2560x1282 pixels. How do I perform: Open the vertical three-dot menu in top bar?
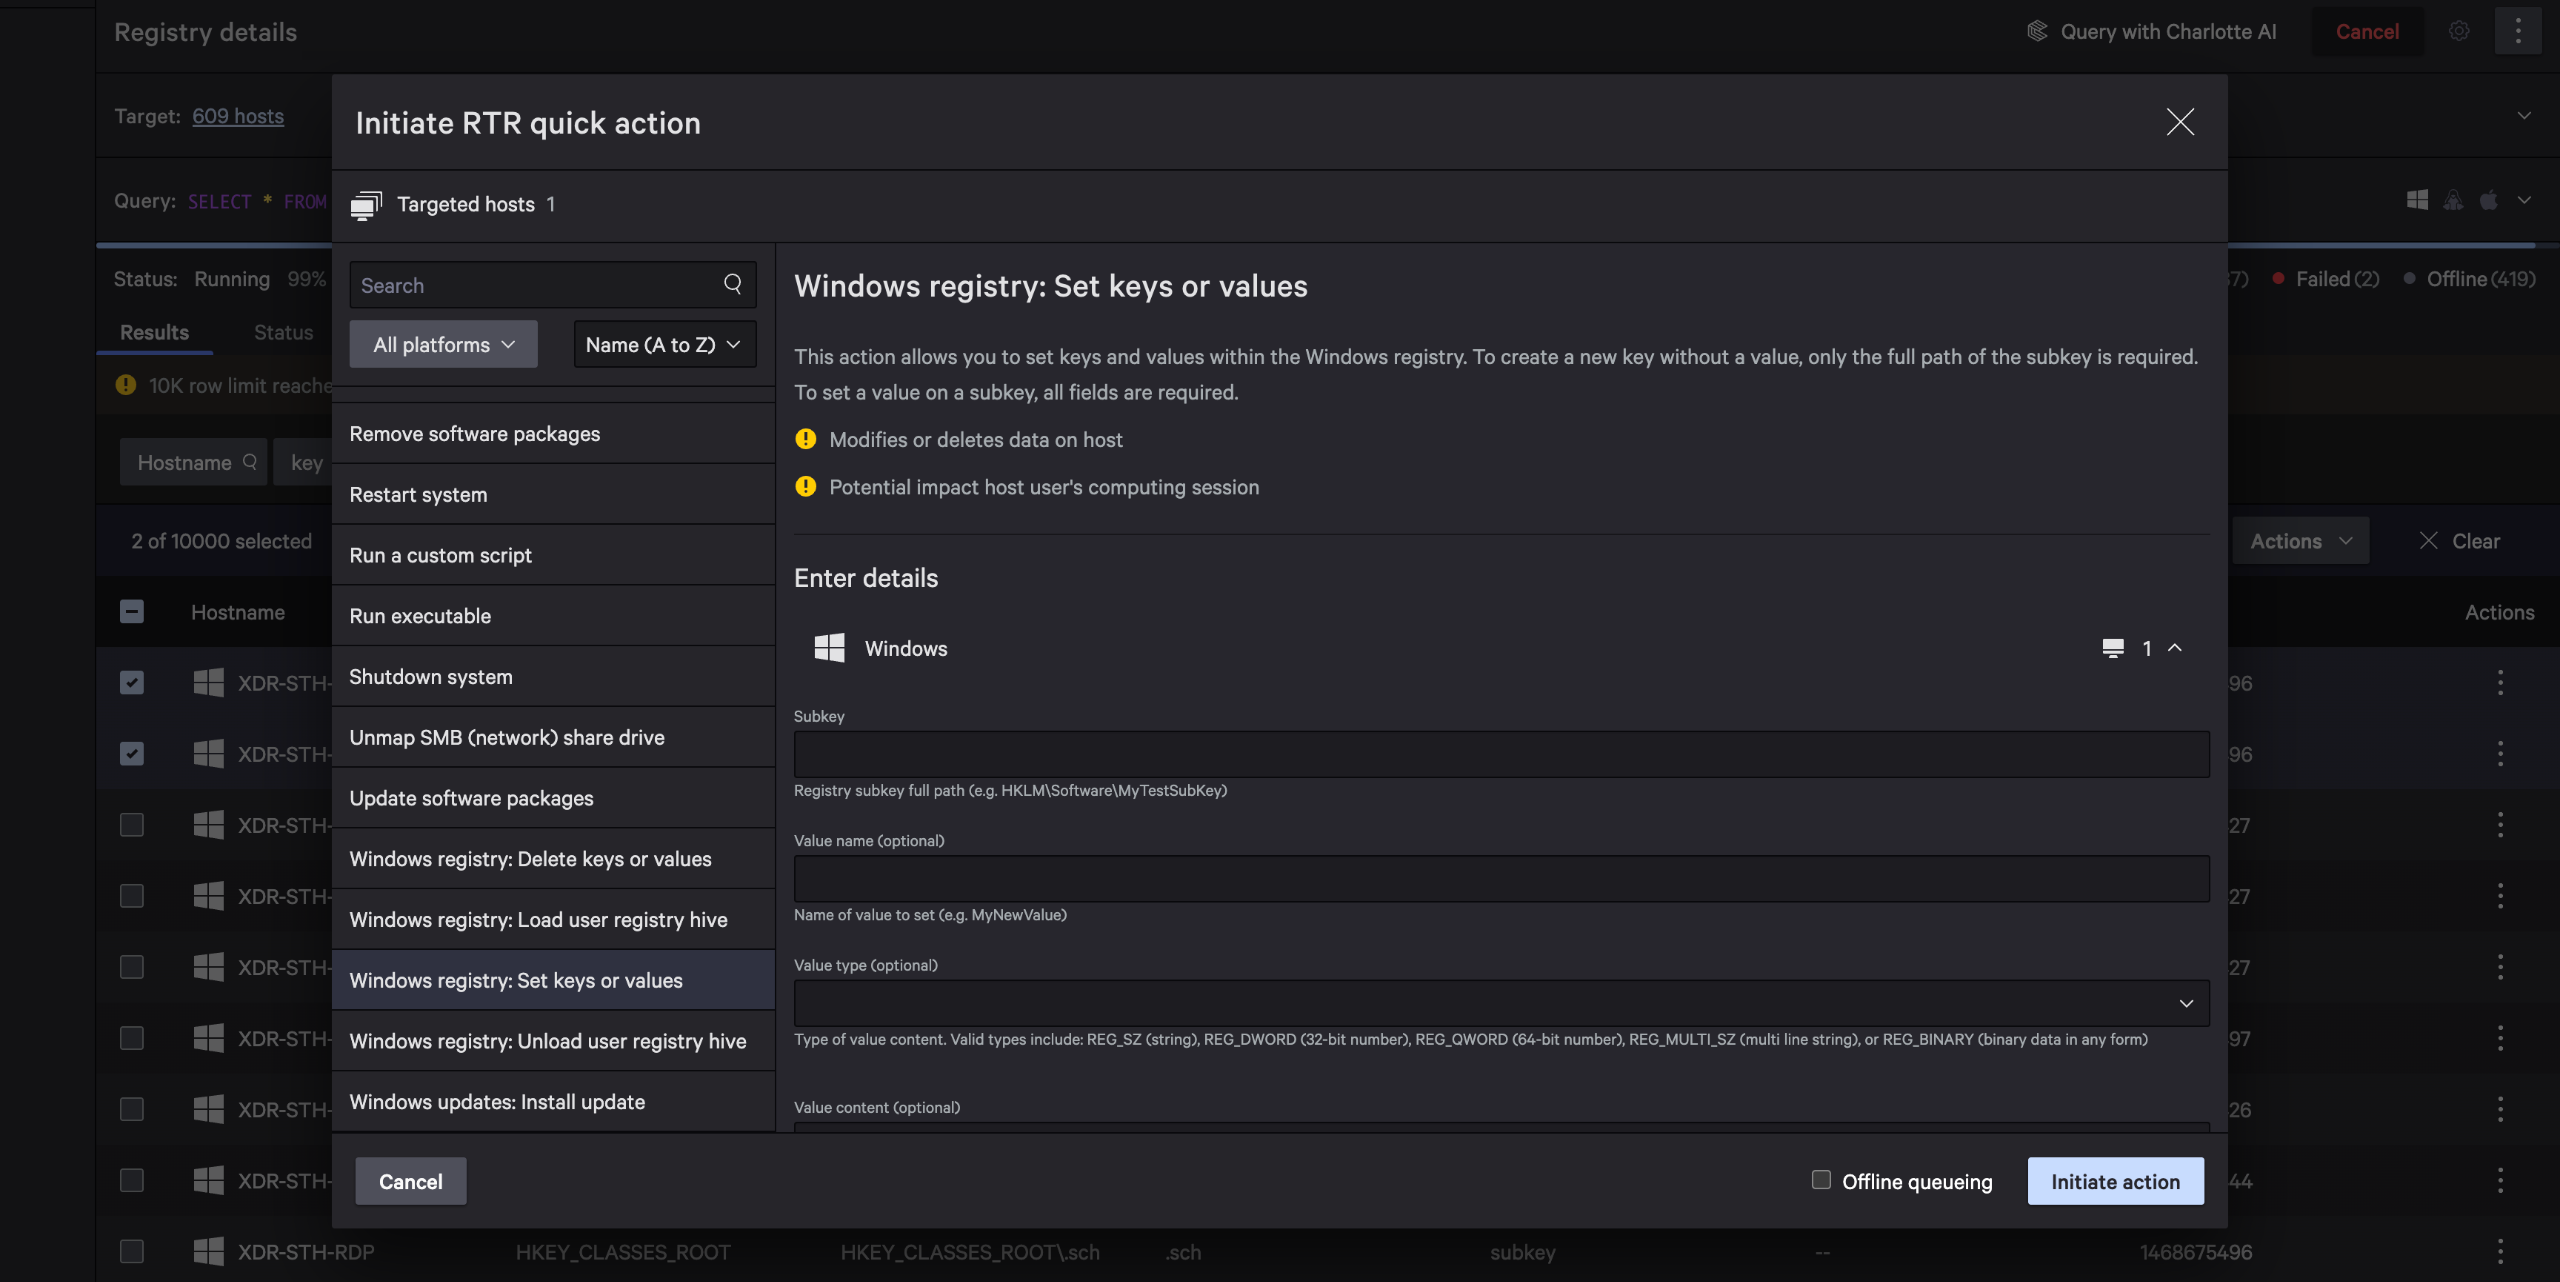[2518, 32]
